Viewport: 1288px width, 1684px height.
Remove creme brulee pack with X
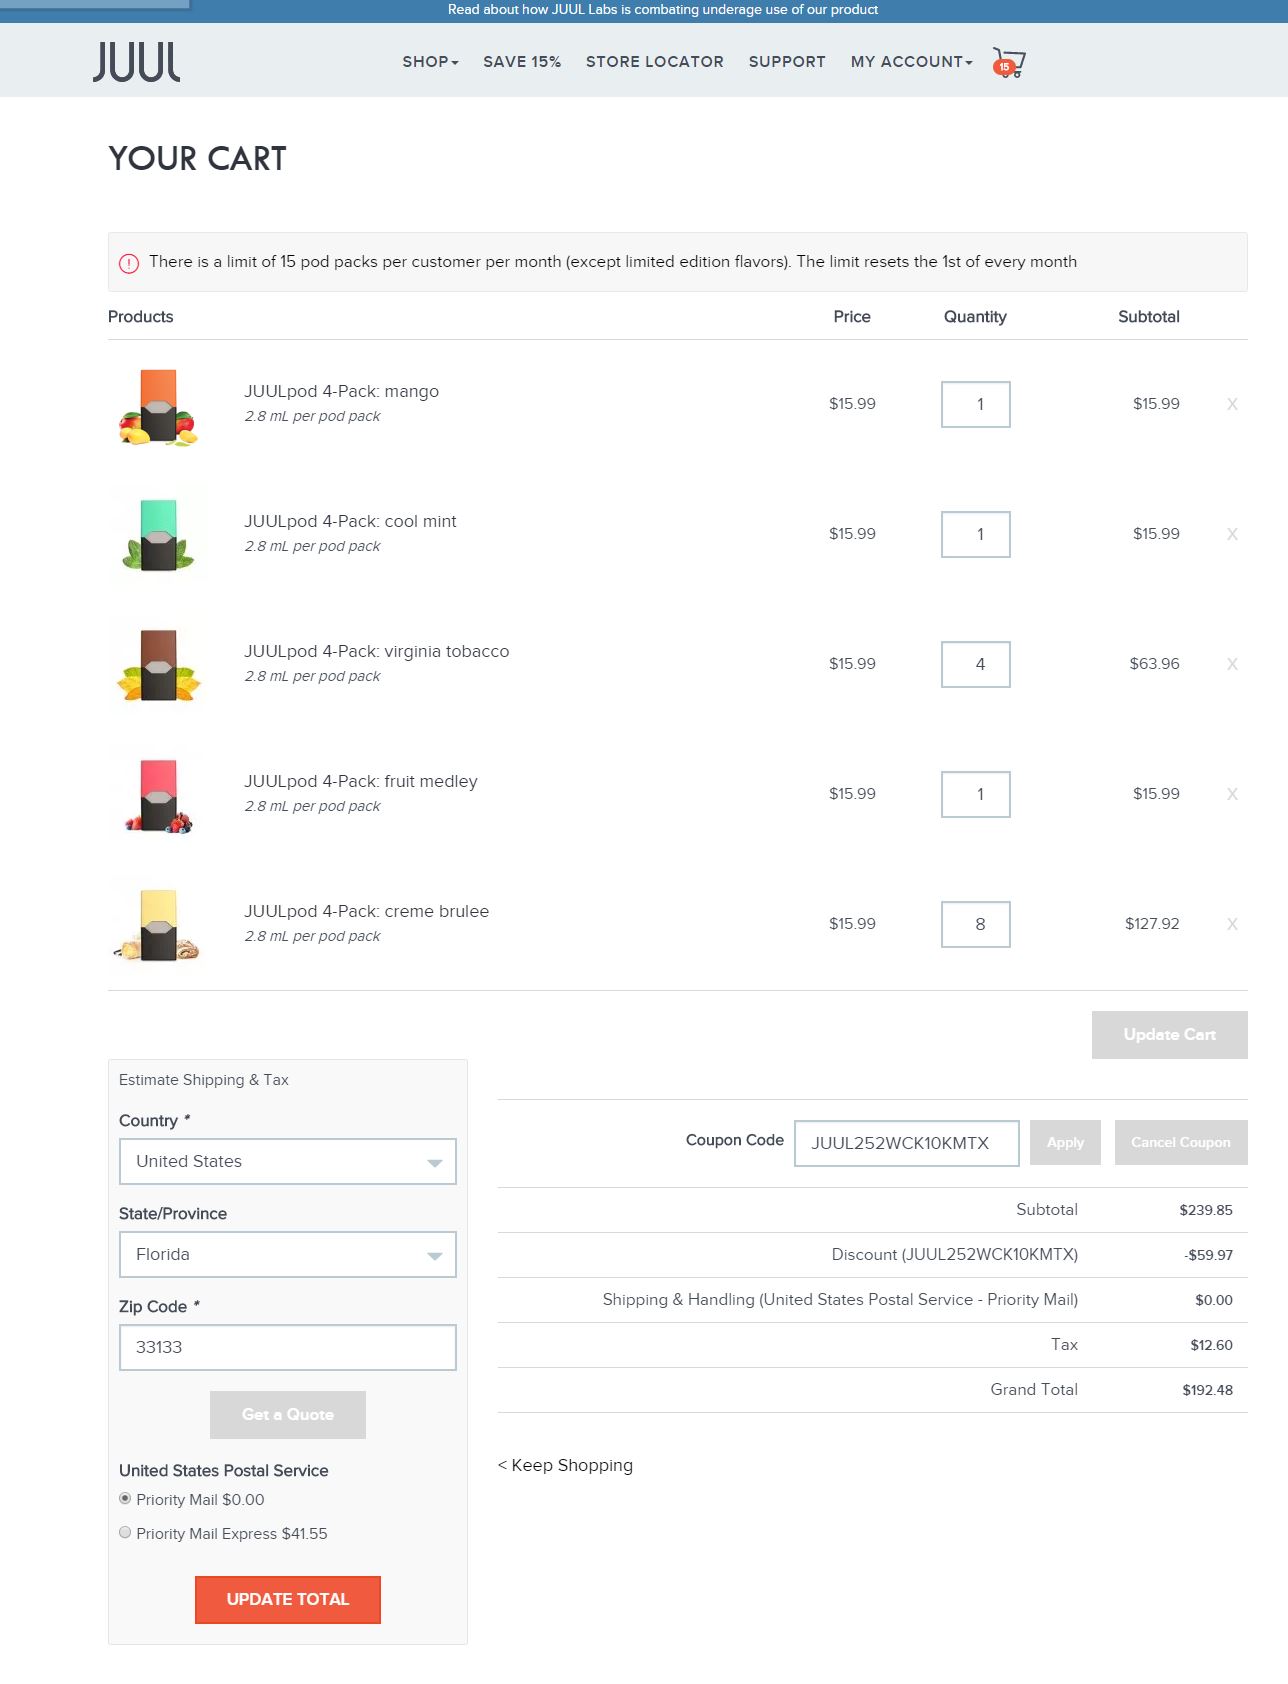[1232, 924]
